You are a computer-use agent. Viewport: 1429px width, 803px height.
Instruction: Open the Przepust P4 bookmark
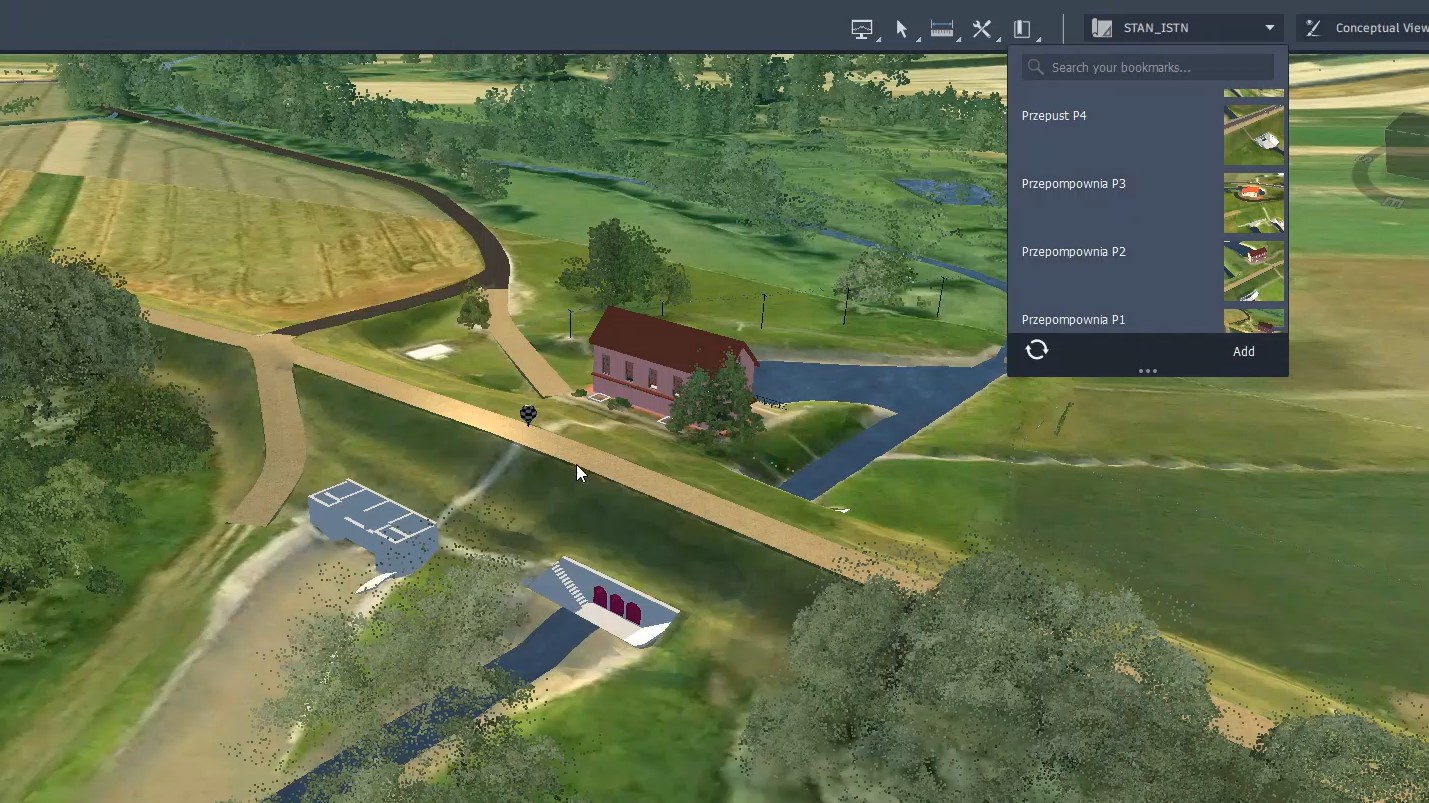1053,116
